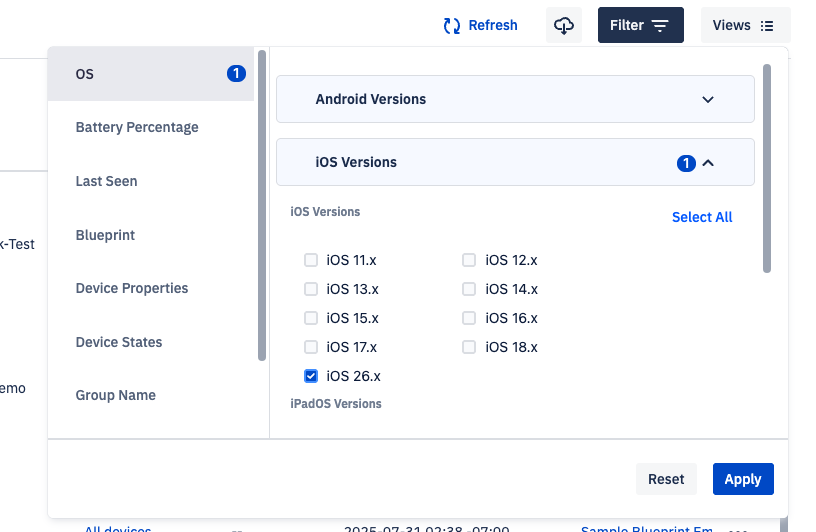Viewport: 816px width, 532px height.
Task: Click the Select All link
Action: pos(701,217)
